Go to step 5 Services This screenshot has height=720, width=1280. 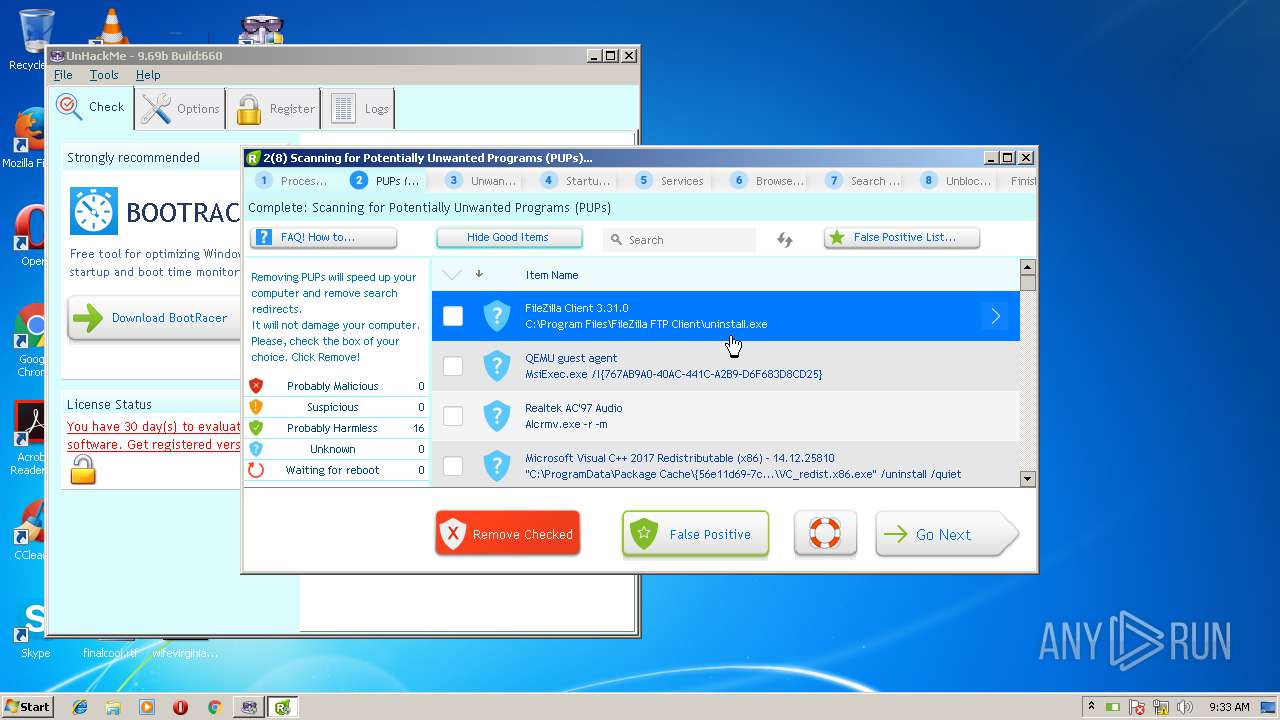(671, 181)
